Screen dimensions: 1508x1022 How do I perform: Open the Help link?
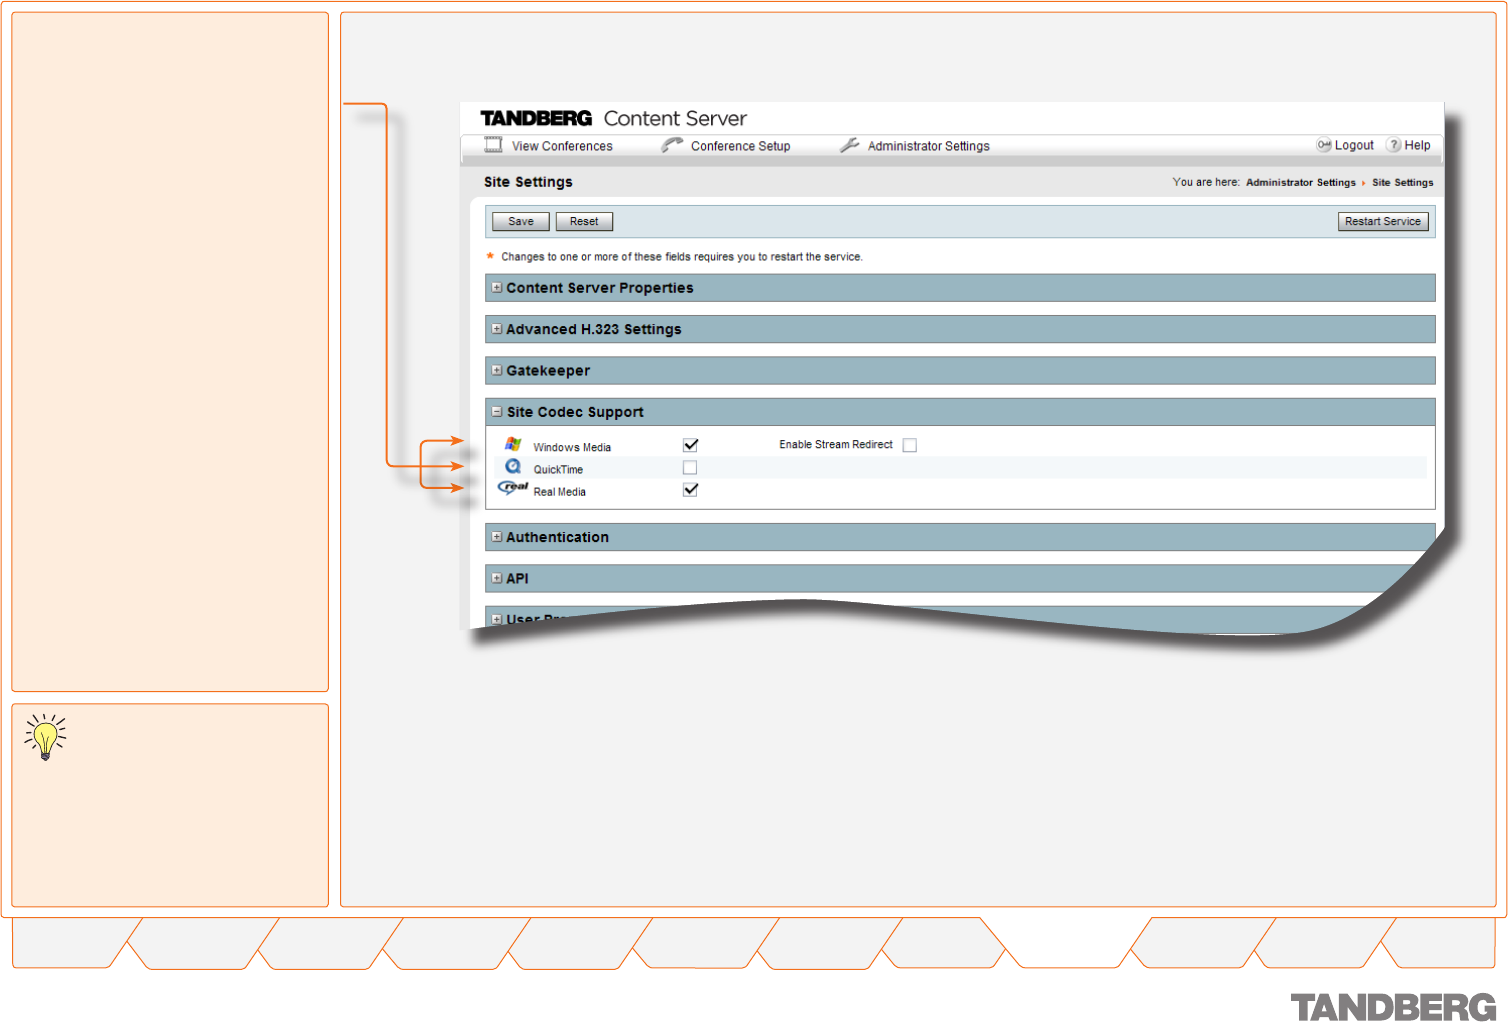click(1417, 145)
